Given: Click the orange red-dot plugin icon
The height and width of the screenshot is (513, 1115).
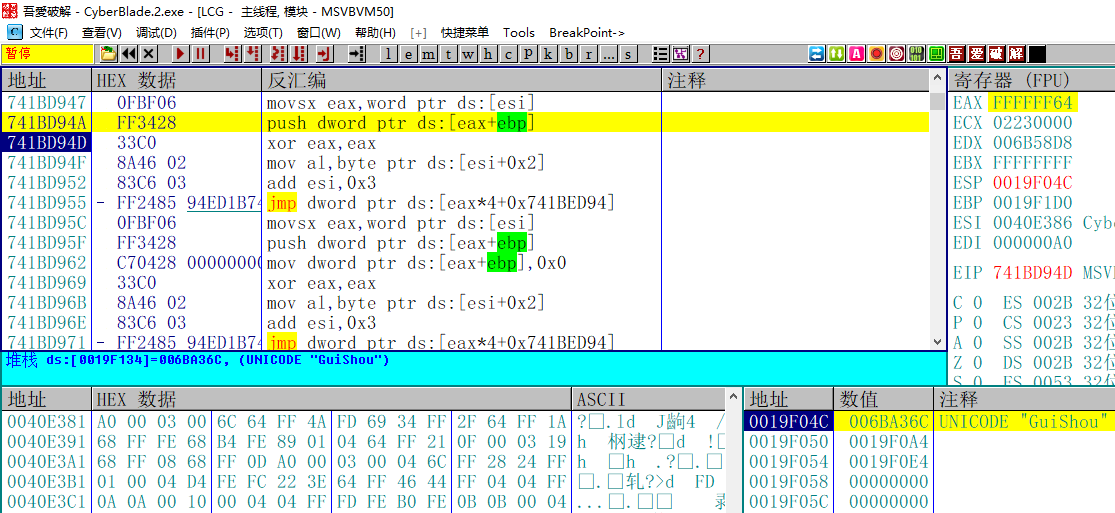Looking at the screenshot, I should 877,54.
